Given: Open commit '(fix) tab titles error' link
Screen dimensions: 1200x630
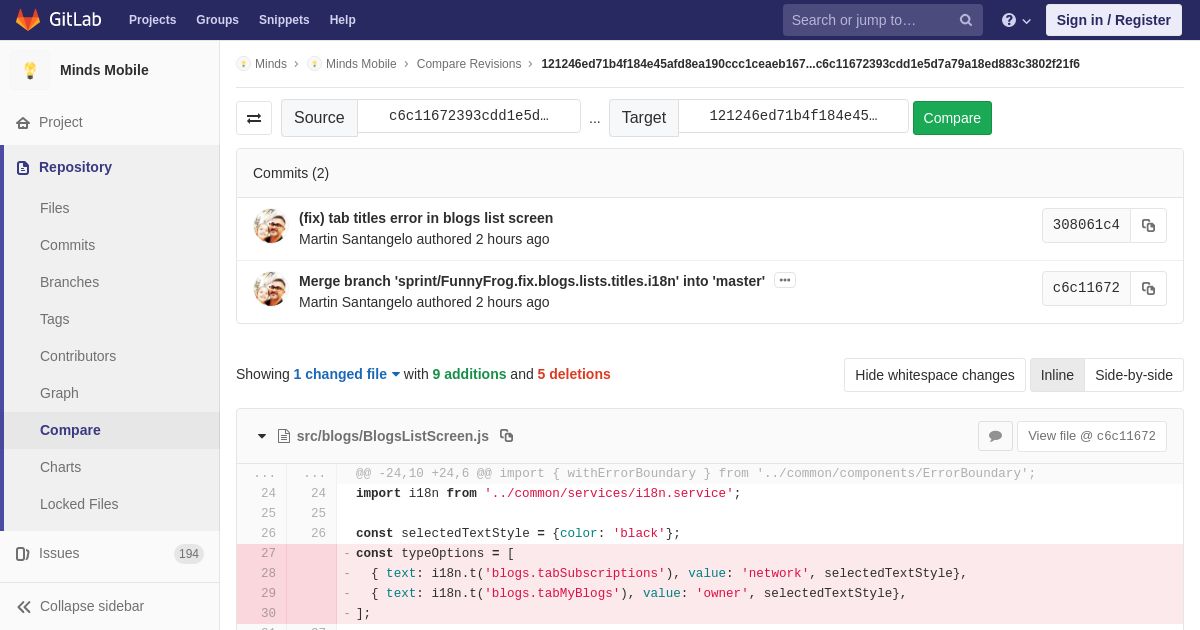Looking at the screenshot, I should coord(426,218).
